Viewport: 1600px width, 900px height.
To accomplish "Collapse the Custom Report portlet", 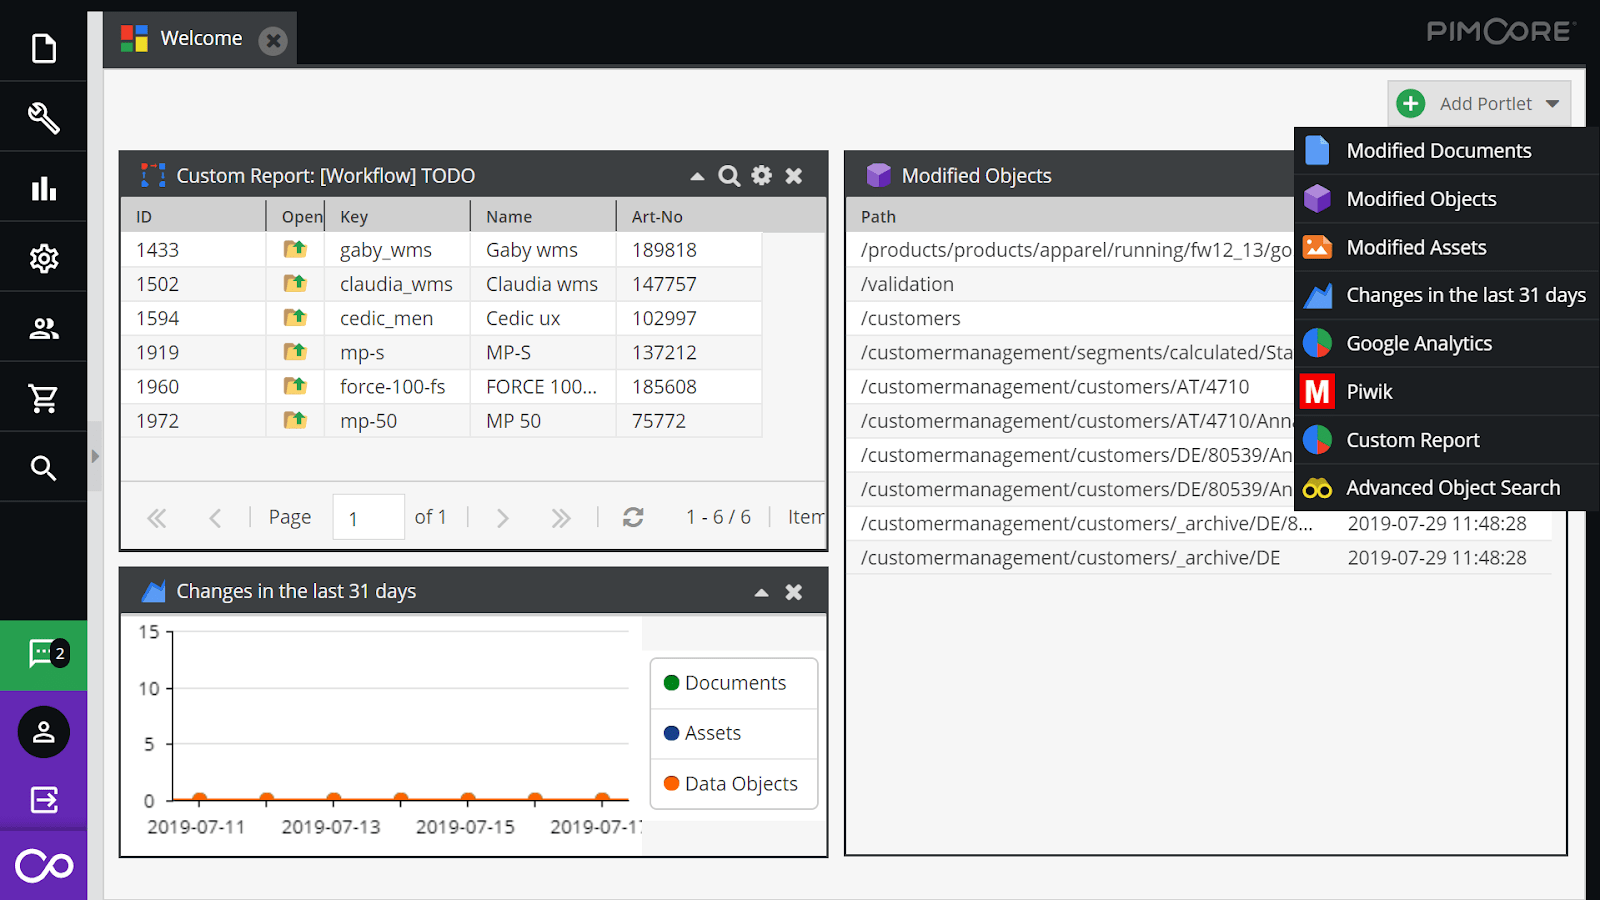I will [697, 175].
